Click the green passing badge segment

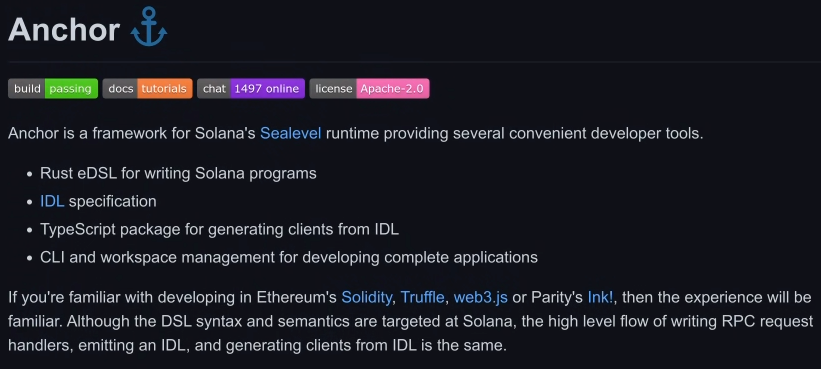coord(71,88)
